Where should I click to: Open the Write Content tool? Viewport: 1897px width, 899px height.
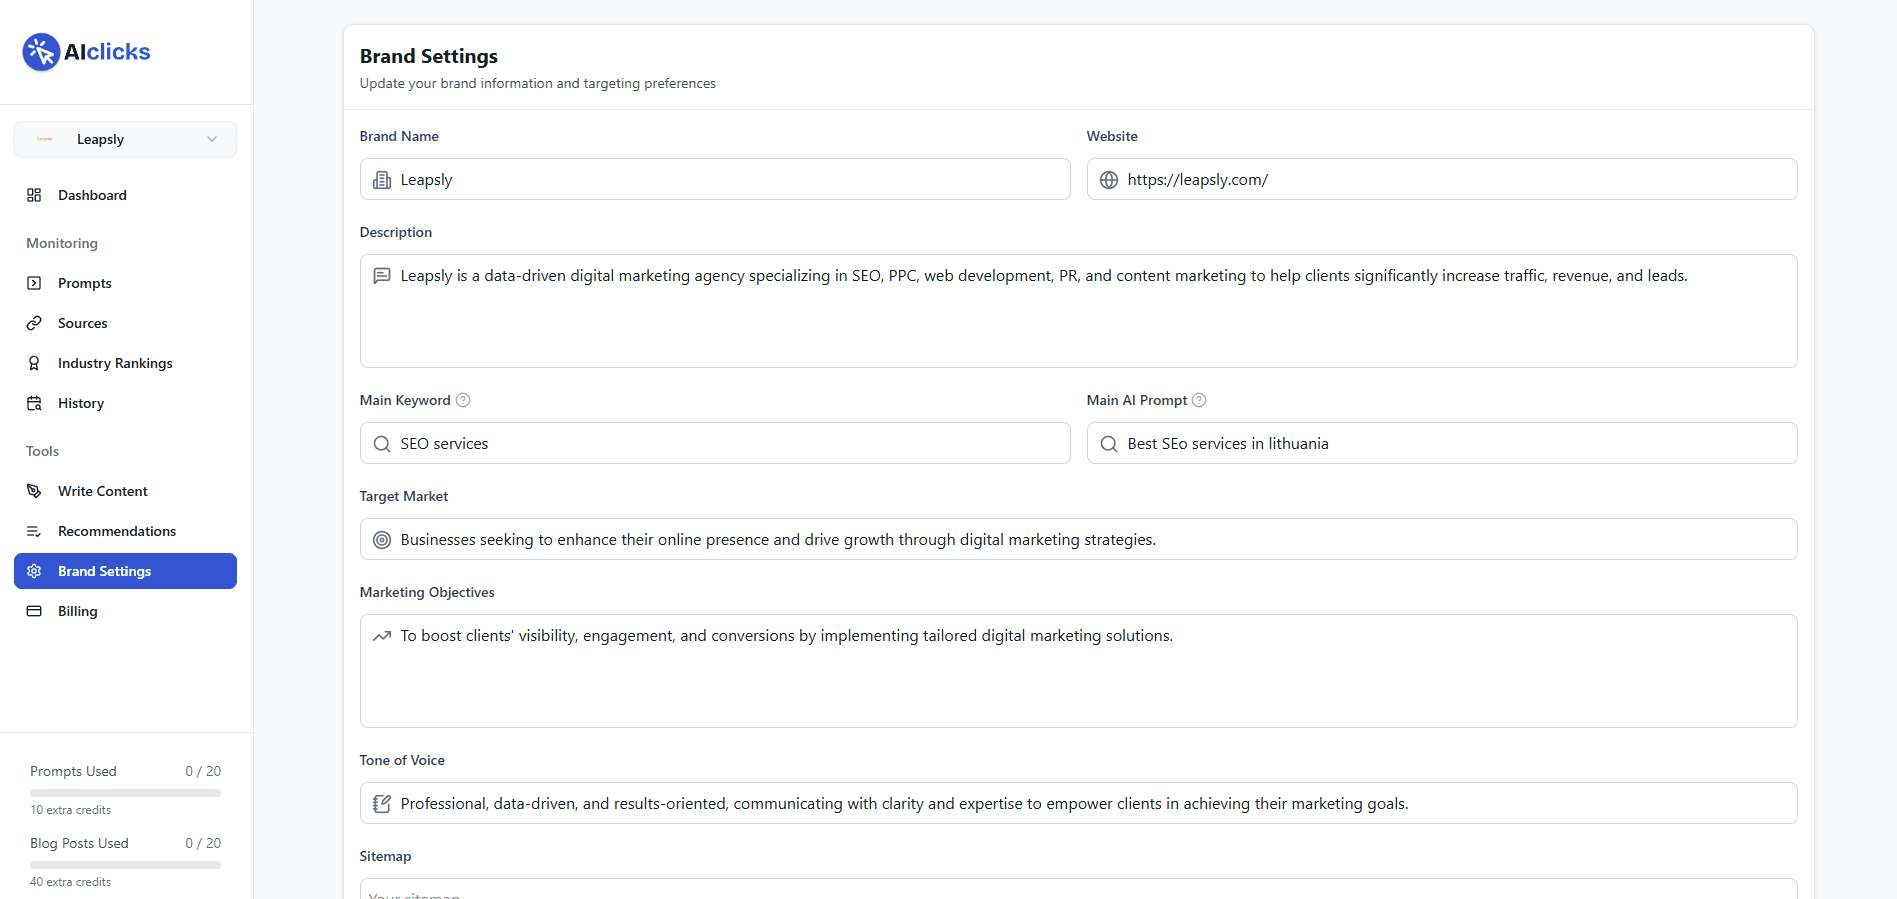[x=125, y=491]
